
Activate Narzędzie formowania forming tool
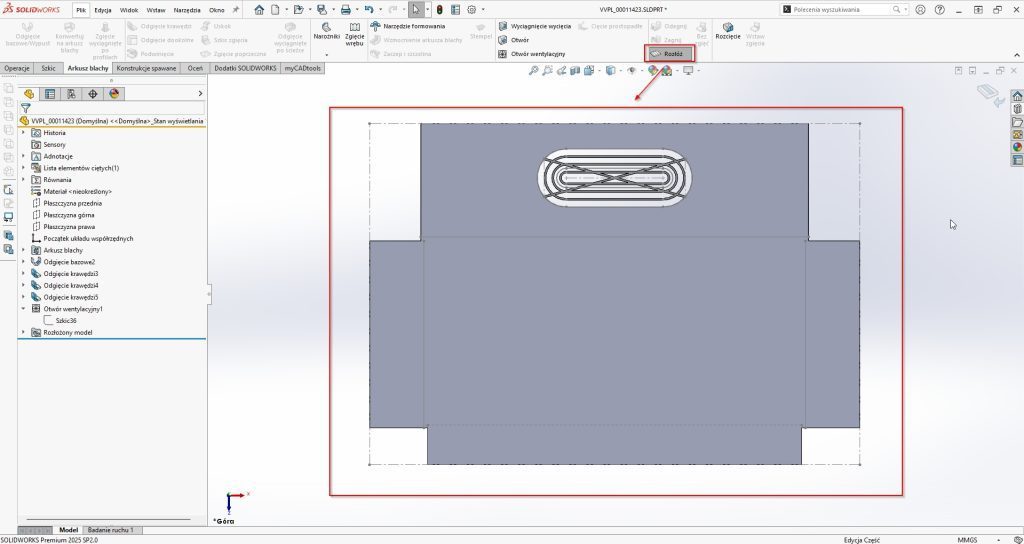[x=408, y=26]
